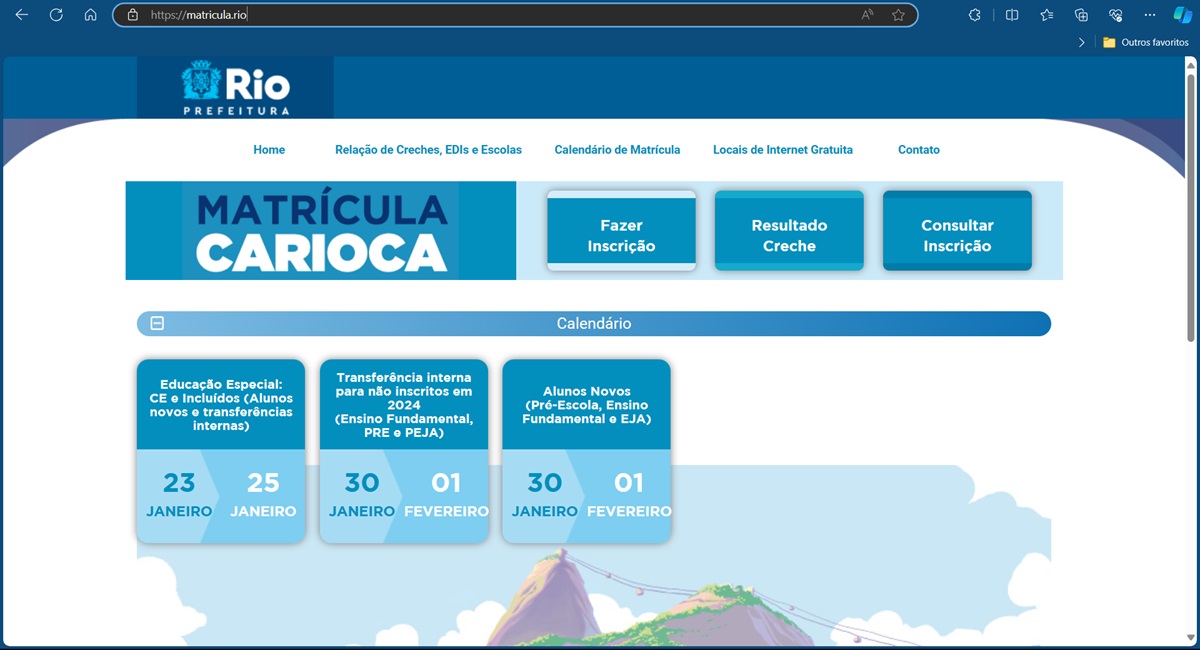Screen dimensions: 1200x650
Task: Open the Contato menu item
Action: coord(919,150)
